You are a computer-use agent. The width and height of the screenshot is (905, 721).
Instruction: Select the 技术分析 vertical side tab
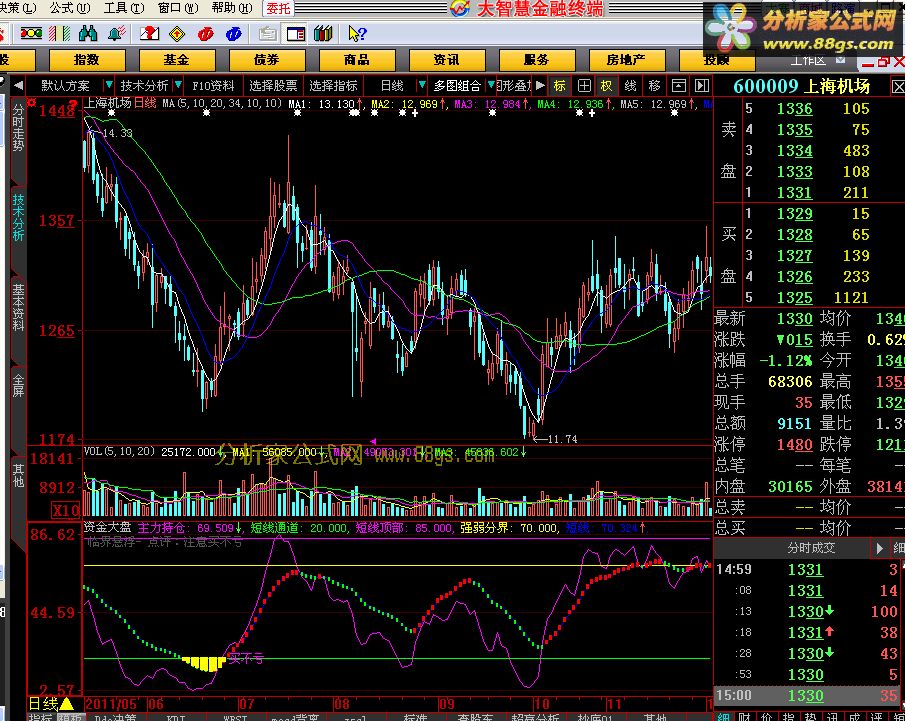point(18,218)
